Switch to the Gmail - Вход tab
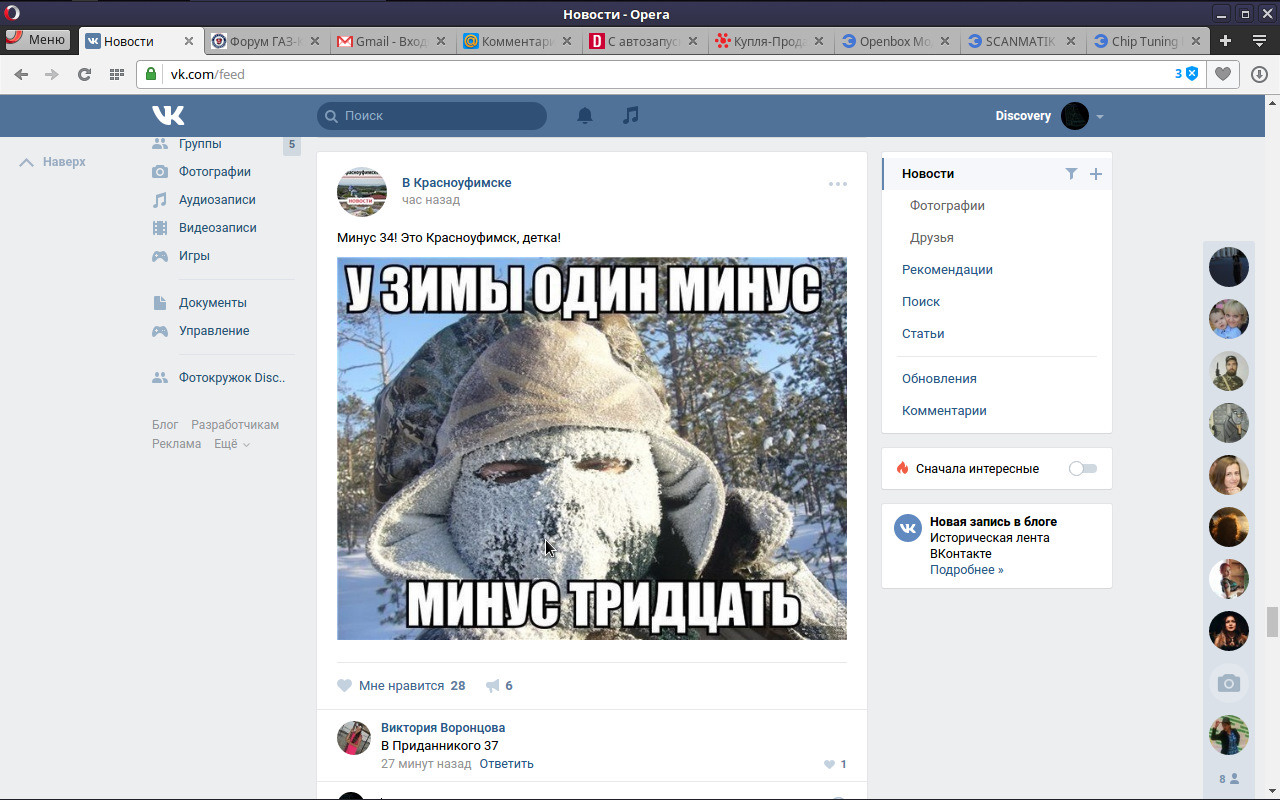1280x800 pixels. [x=394, y=41]
